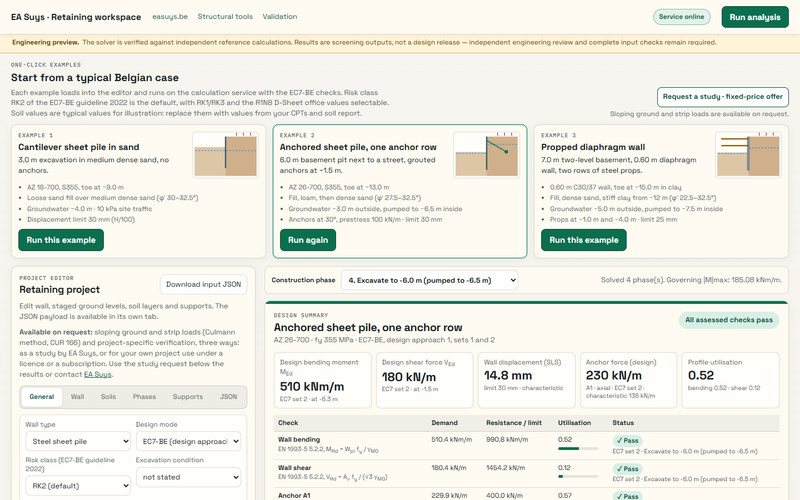Select the Design bending moment card

[322, 380]
